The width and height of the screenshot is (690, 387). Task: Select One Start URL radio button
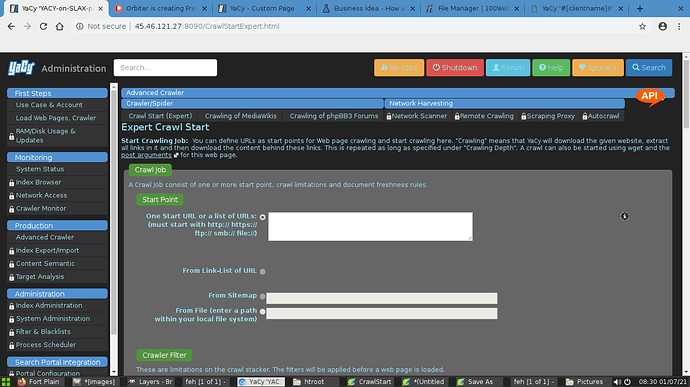pos(263,217)
